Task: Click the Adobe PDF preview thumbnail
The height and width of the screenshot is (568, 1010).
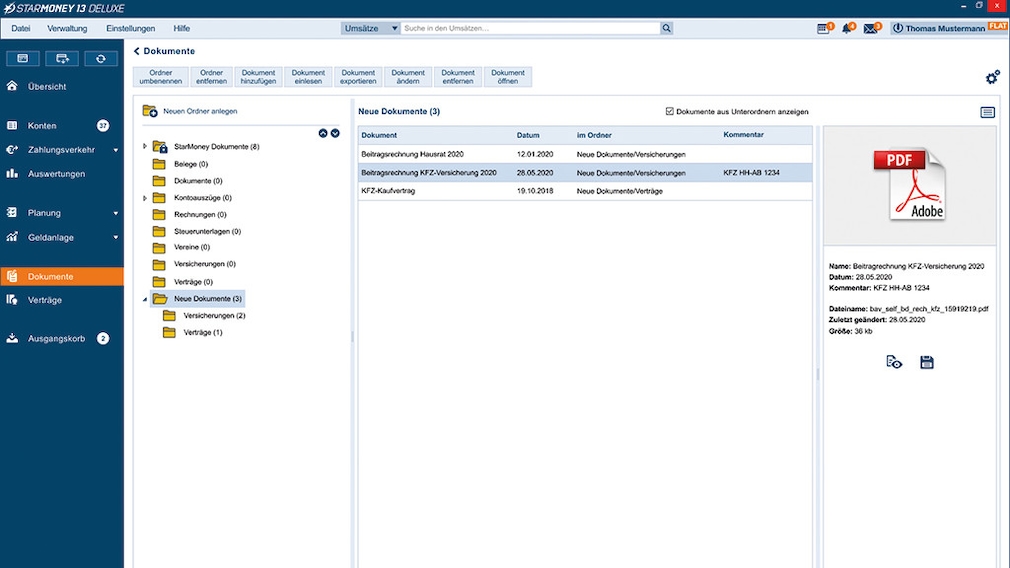Action: (x=908, y=185)
